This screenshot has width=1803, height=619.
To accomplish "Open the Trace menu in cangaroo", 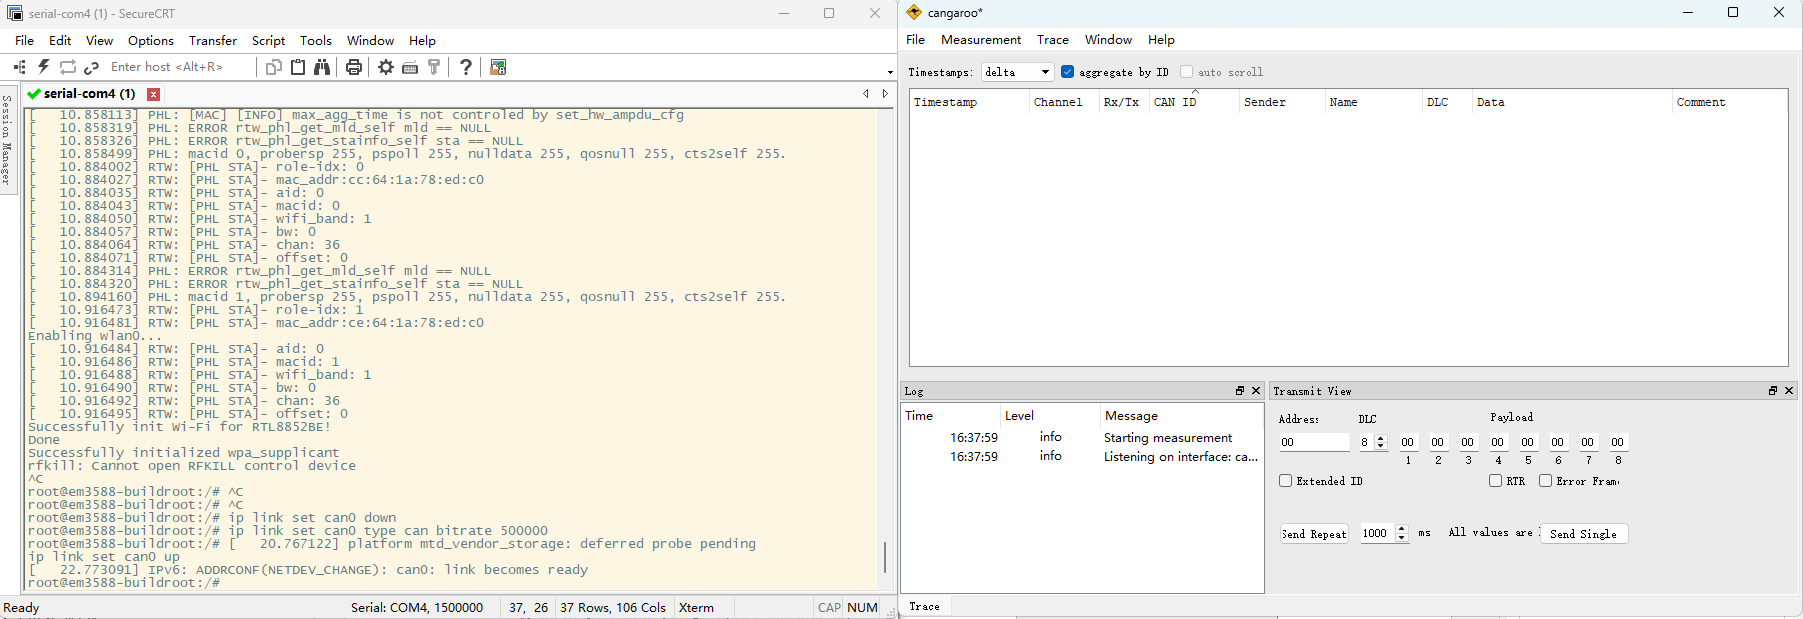I will 1053,39.
